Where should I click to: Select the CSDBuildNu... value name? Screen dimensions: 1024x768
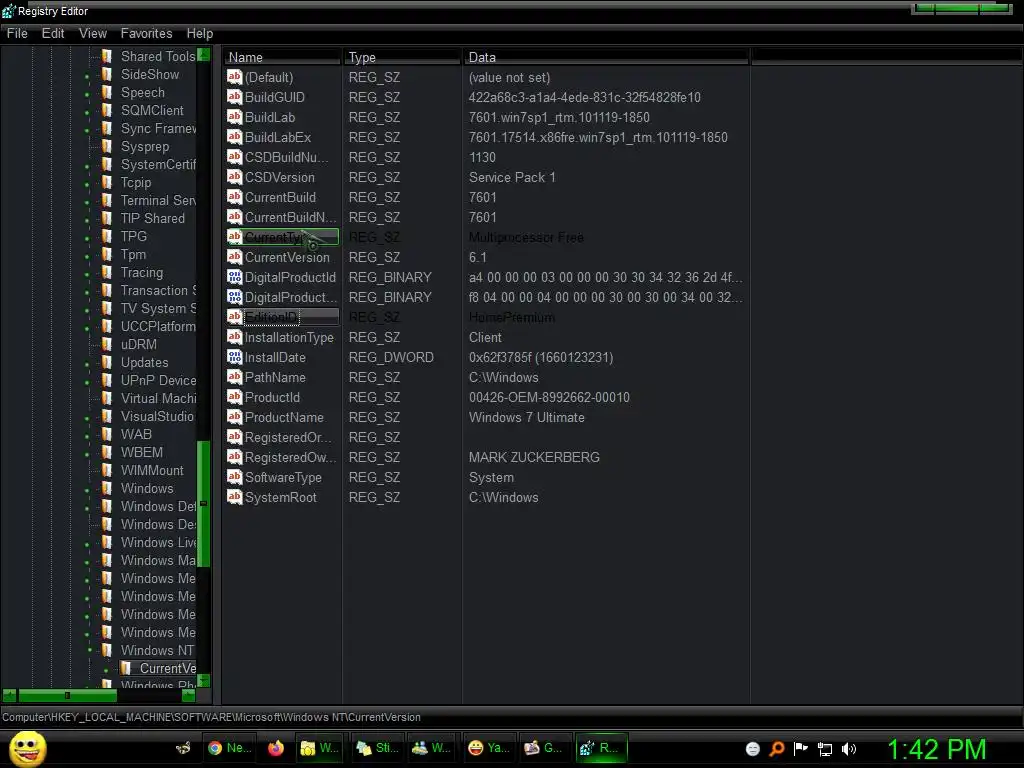coord(286,157)
